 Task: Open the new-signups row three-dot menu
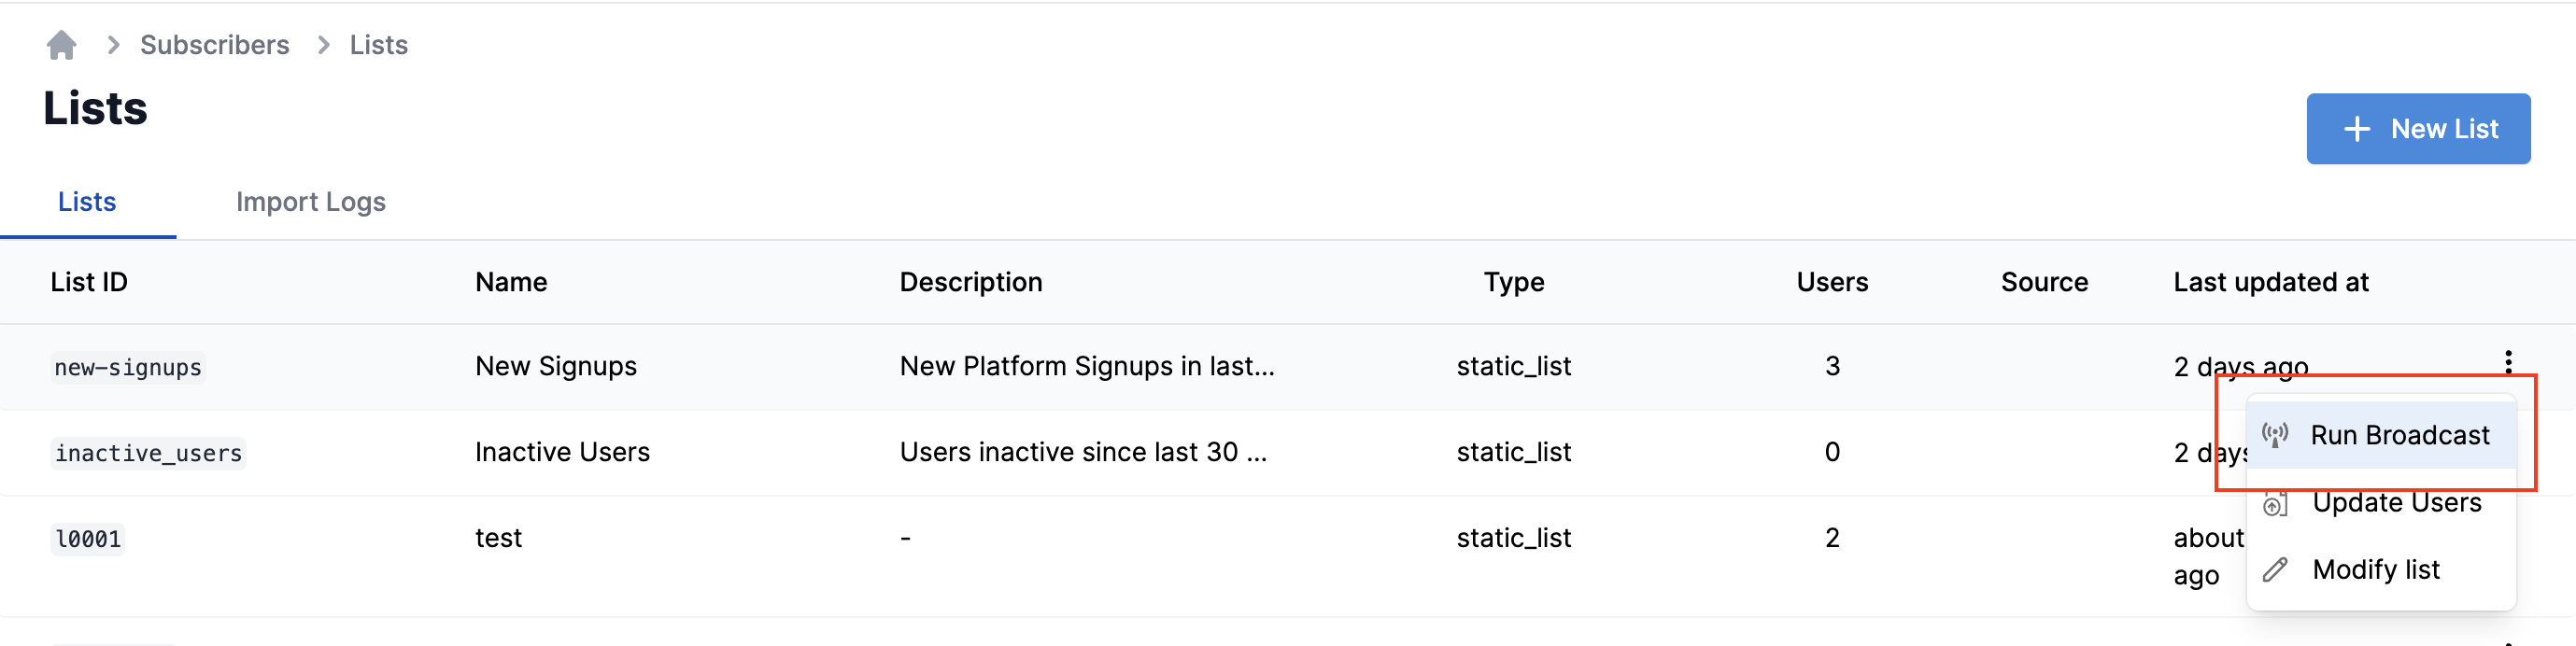pos(2507,361)
